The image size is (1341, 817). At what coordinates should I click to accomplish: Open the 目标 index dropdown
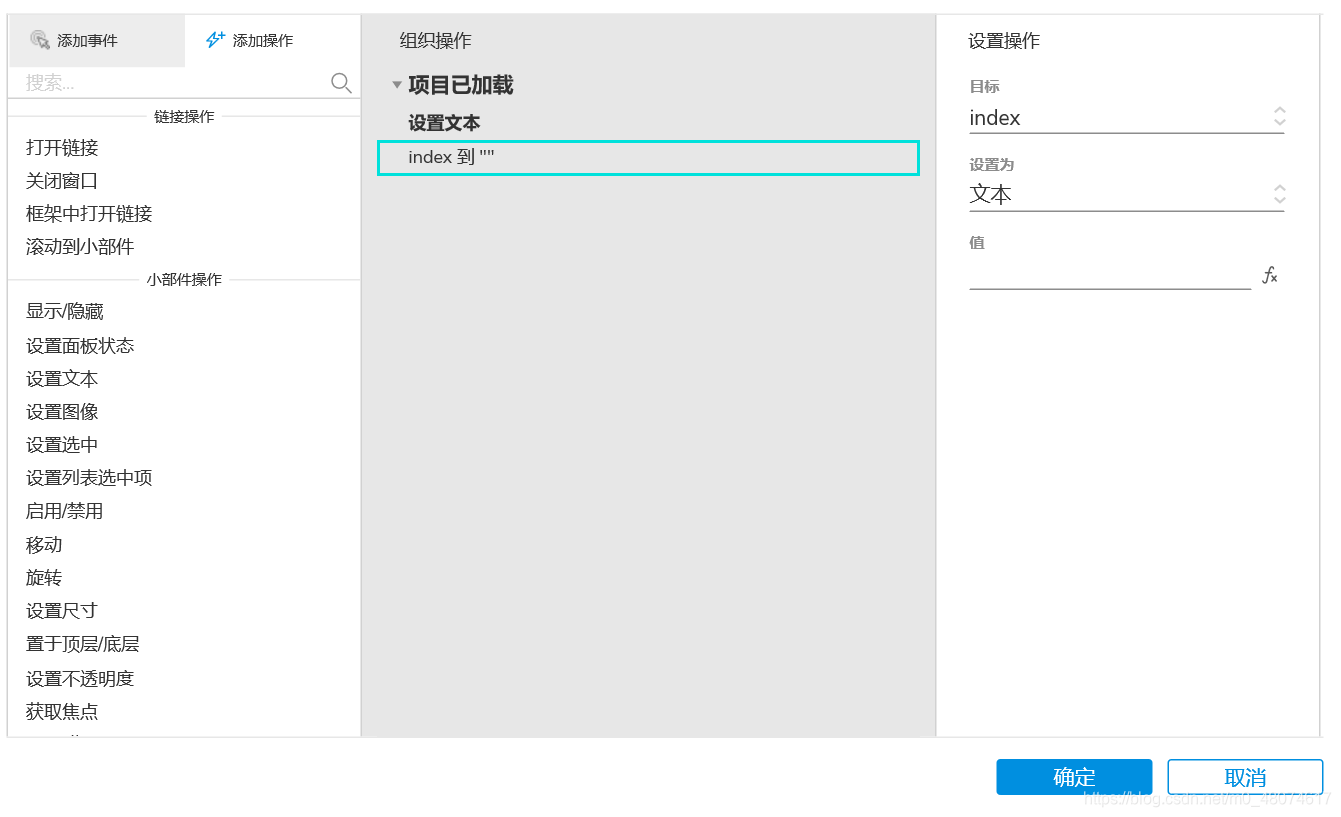point(1127,118)
